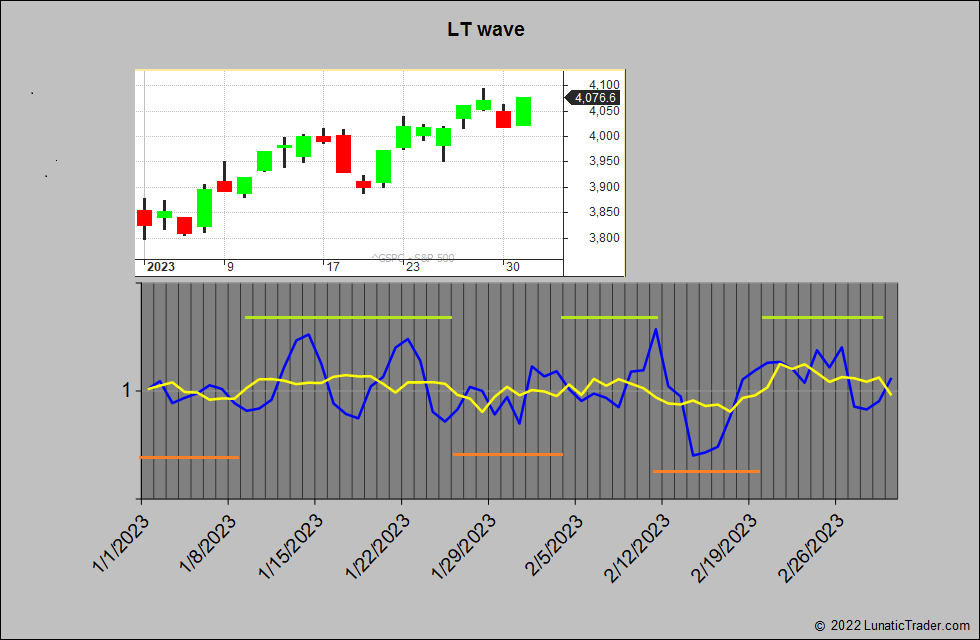Click the blue wave's lowest dip
Image resolution: width=980 pixels, height=640 pixels.
click(693, 455)
